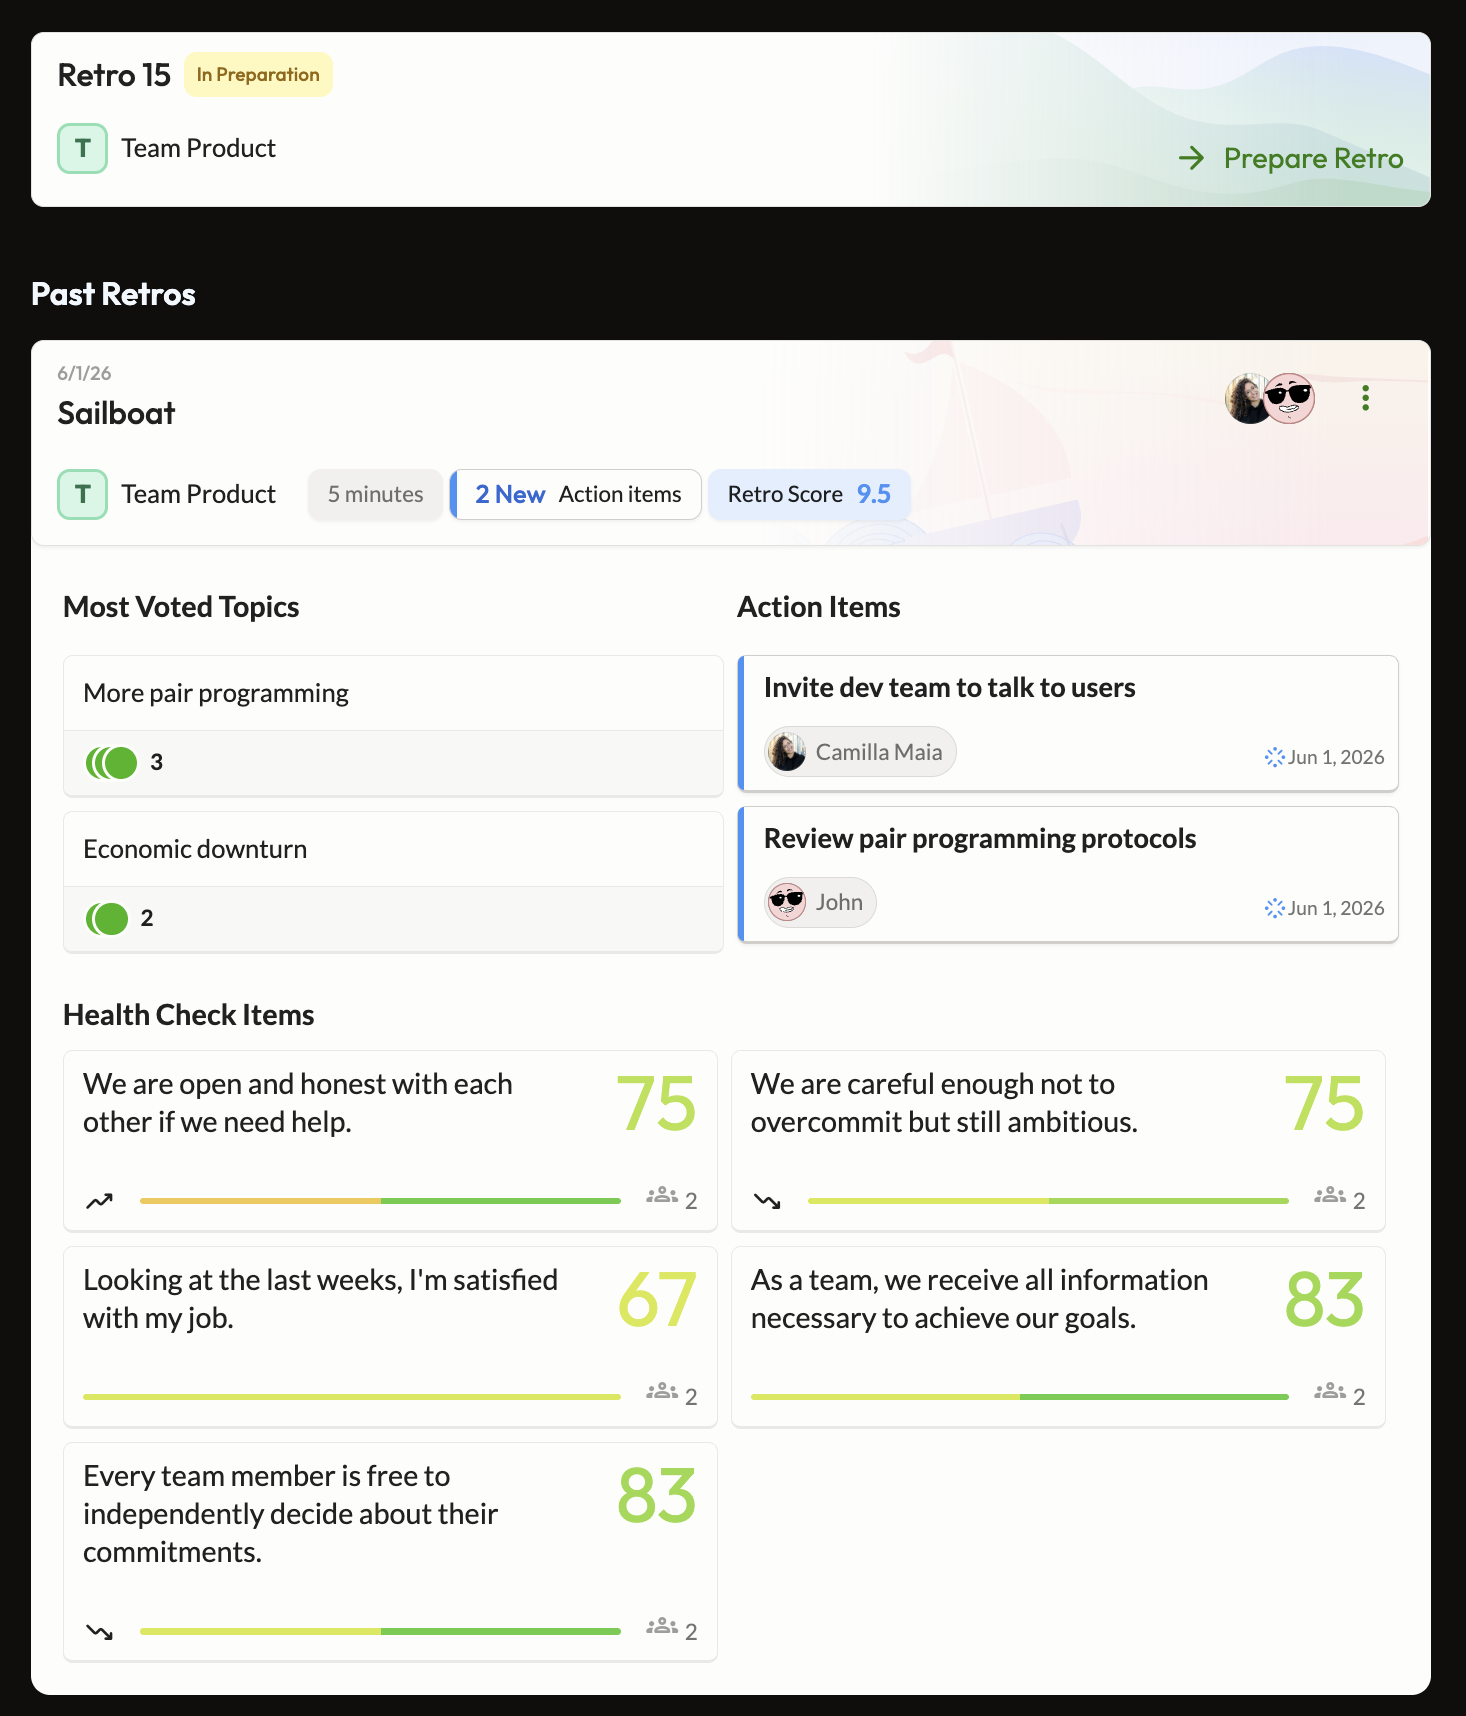
Task: Click the vote dots under More pair programming
Action: (112, 763)
